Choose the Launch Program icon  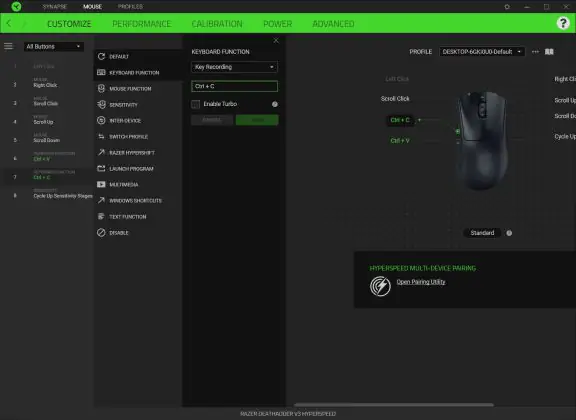point(101,168)
